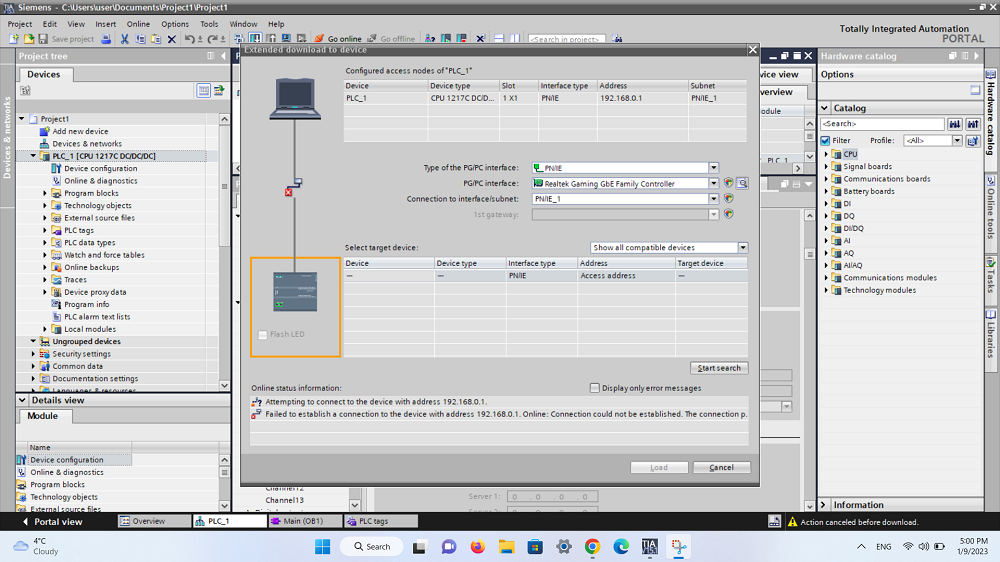Click Go online in toolbar
Image resolution: width=1000 pixels, height=562 pixels.
click(x=338, y=39)
